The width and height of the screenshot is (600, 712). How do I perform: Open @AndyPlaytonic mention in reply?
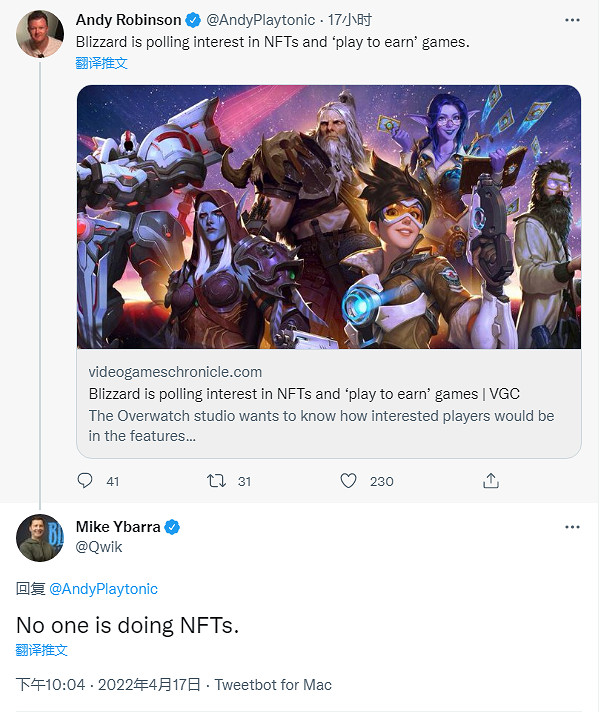pos(103,589)
